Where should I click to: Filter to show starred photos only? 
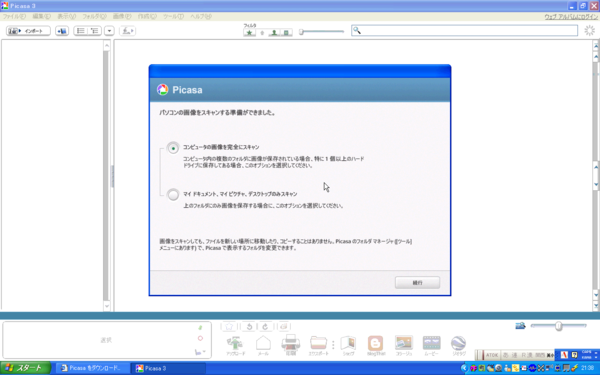249,33
